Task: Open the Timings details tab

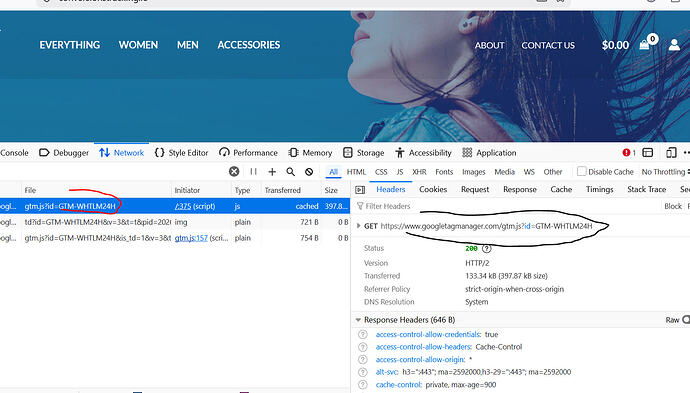Action: pos(599,189)
